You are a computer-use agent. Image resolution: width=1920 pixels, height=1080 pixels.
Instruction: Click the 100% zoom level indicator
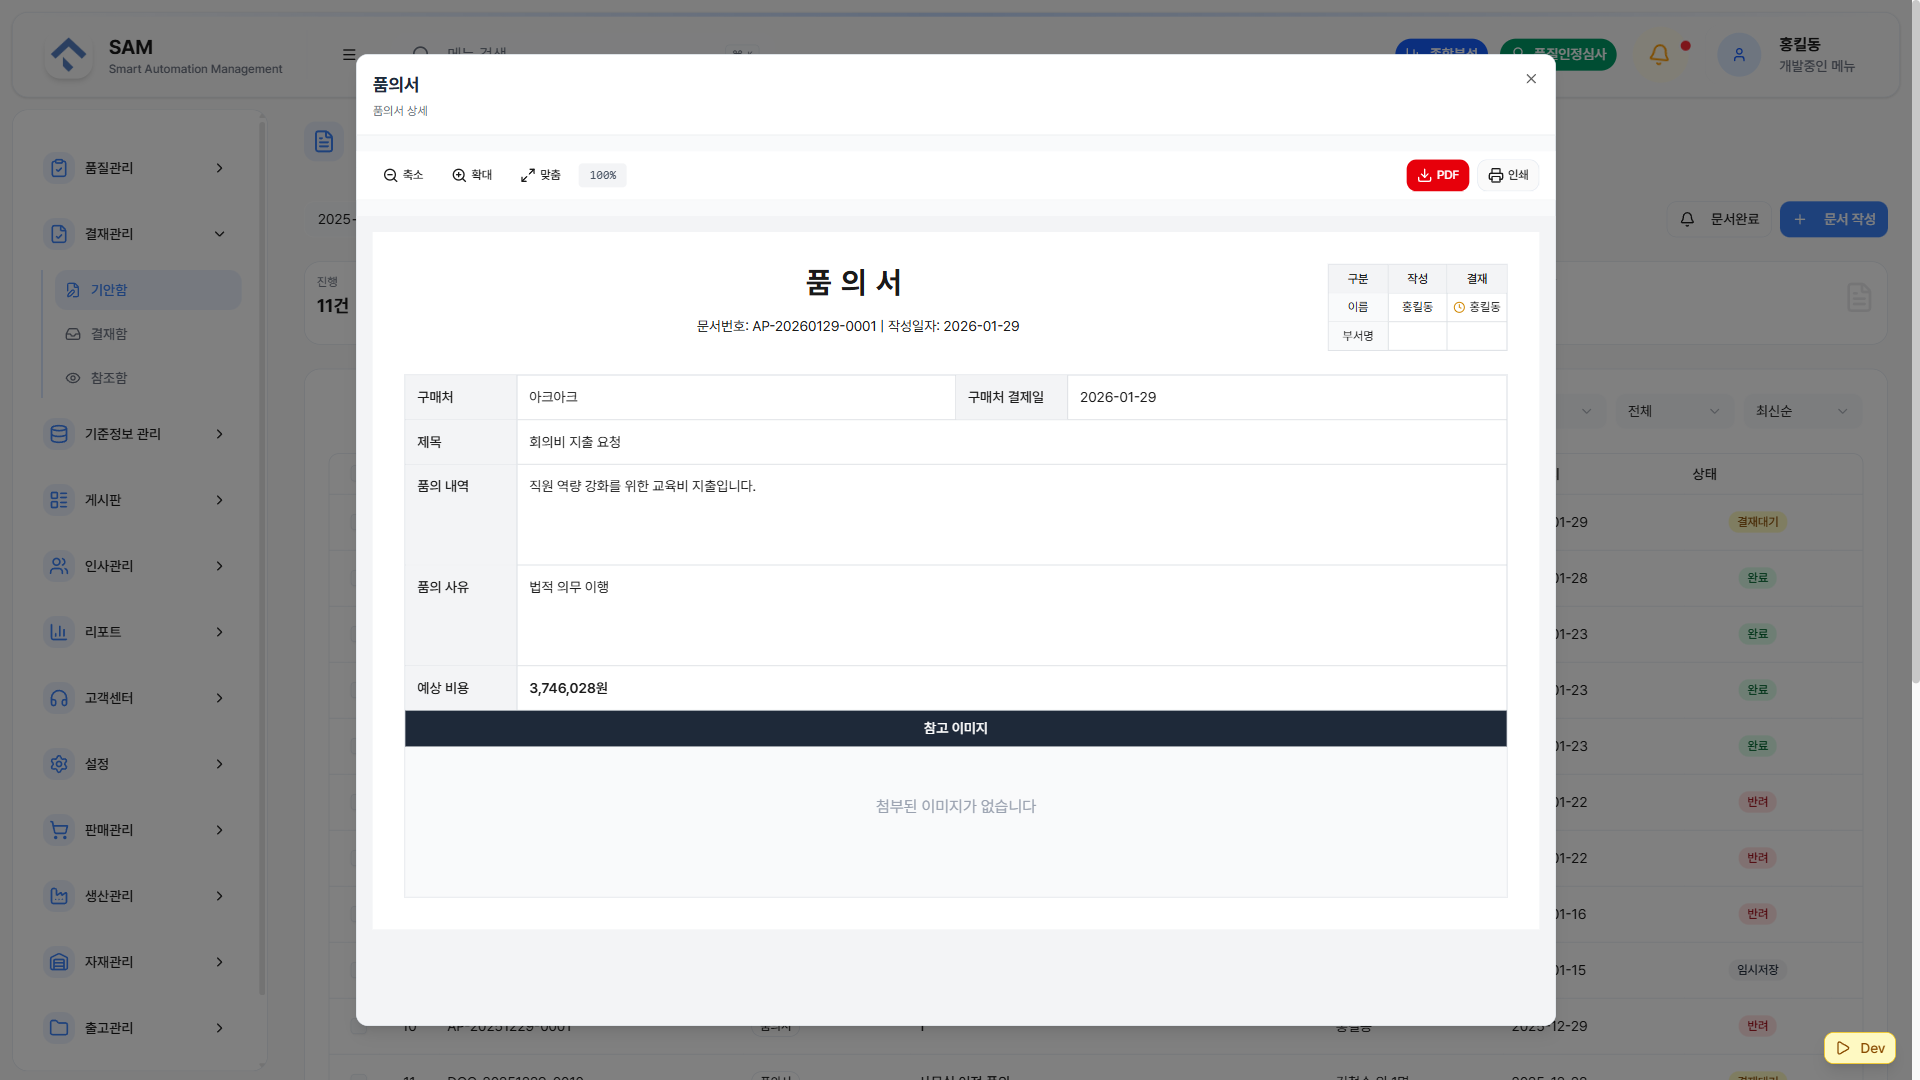click(602, 175)
